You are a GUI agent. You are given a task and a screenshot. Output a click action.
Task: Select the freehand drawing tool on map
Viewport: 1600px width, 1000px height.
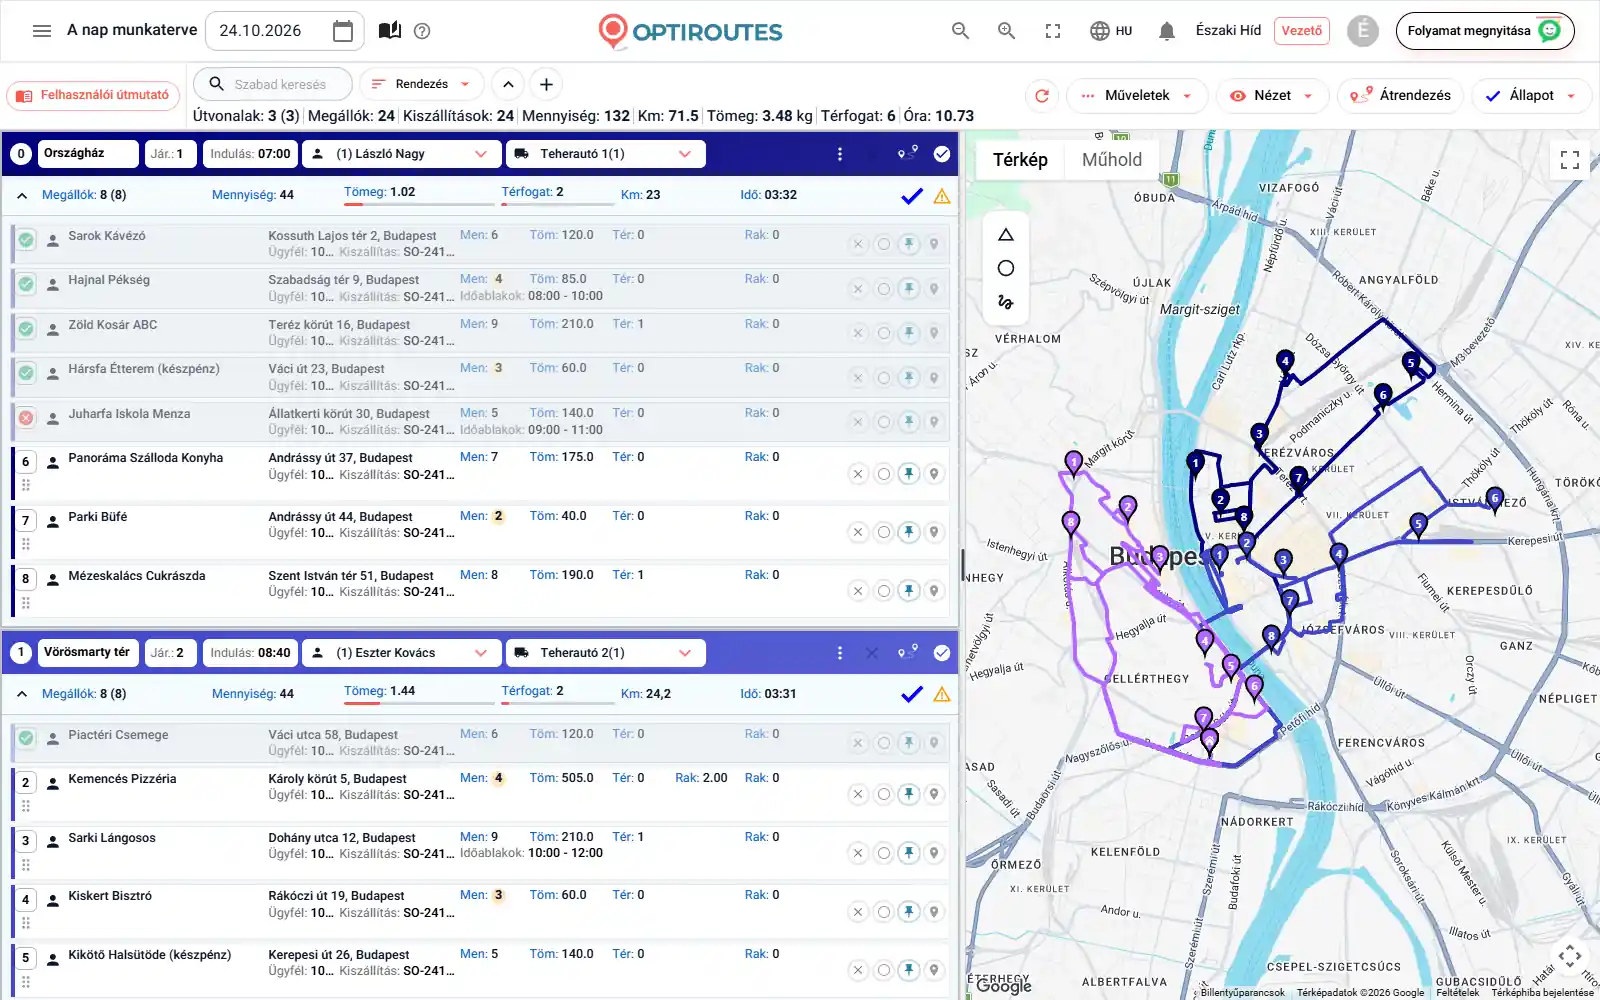point(1006,302)
